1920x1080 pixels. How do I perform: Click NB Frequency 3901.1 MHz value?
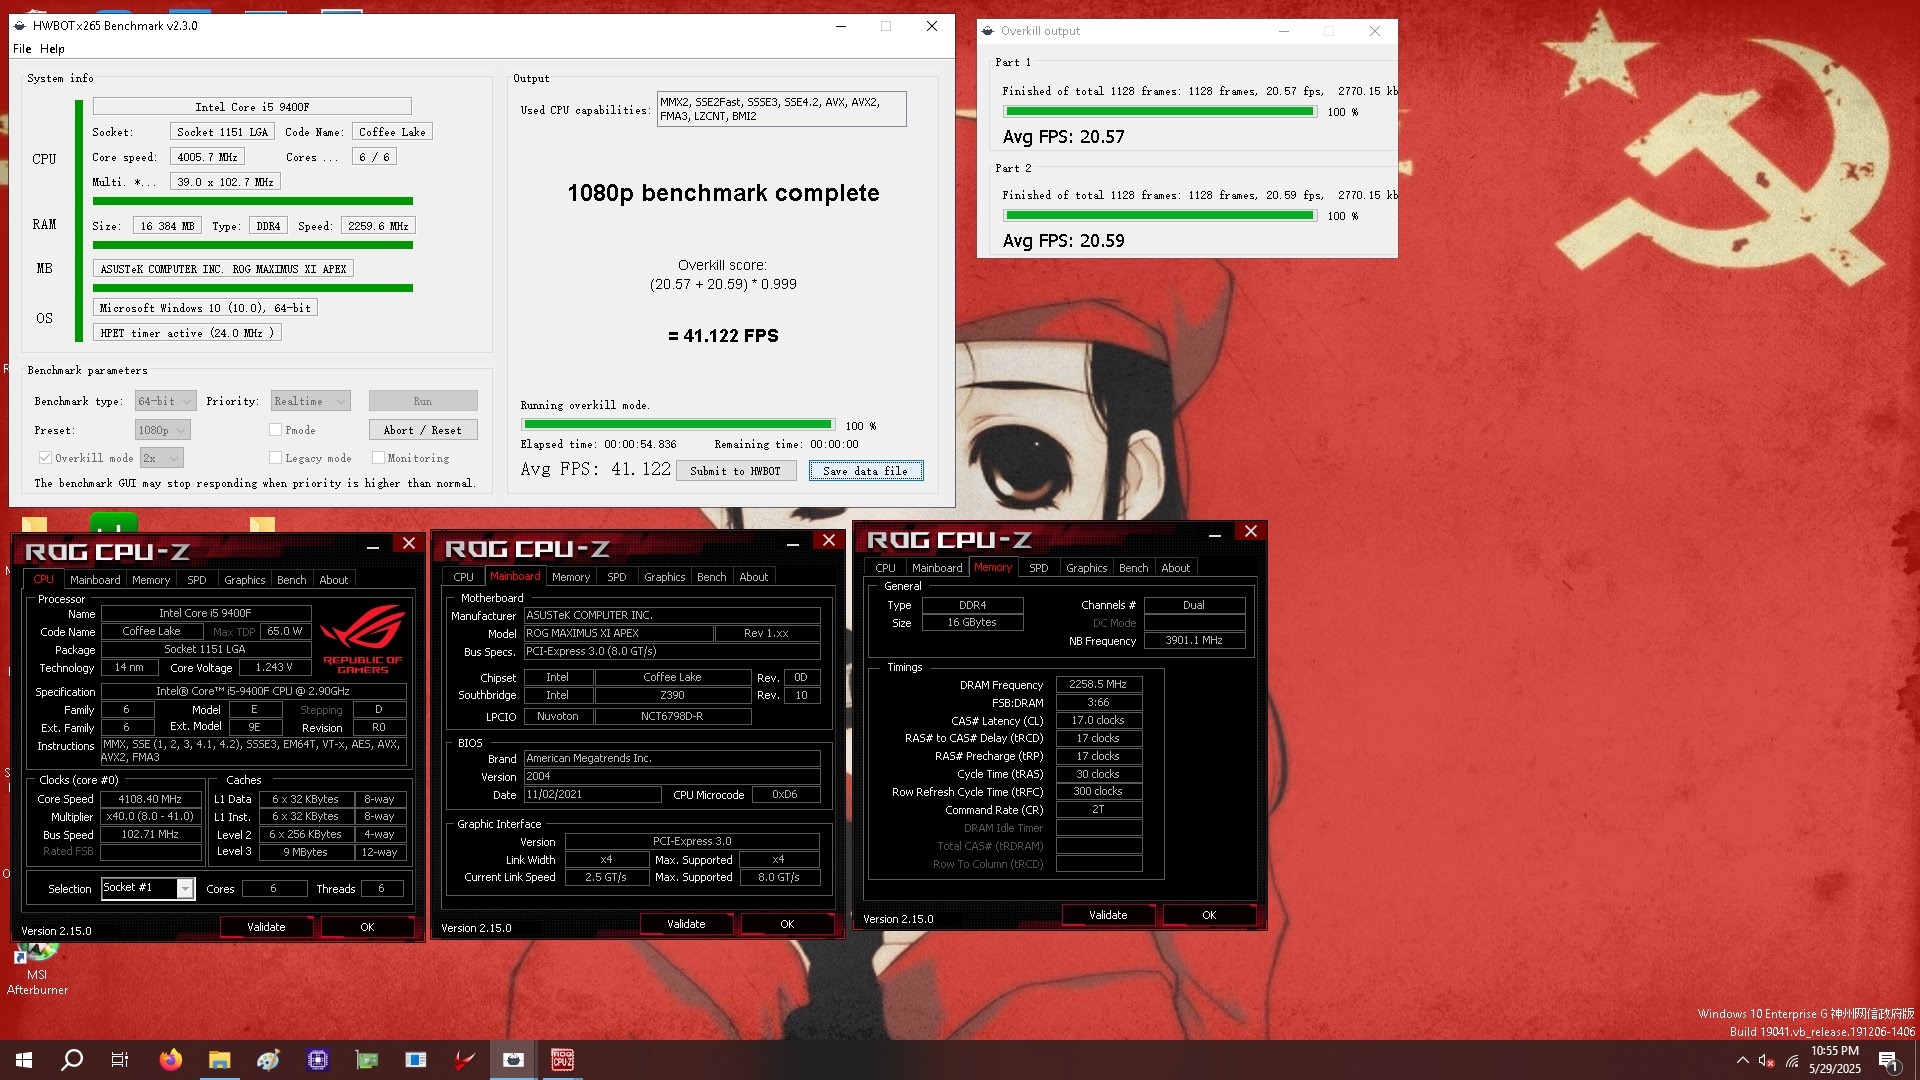click(1194, 641)
